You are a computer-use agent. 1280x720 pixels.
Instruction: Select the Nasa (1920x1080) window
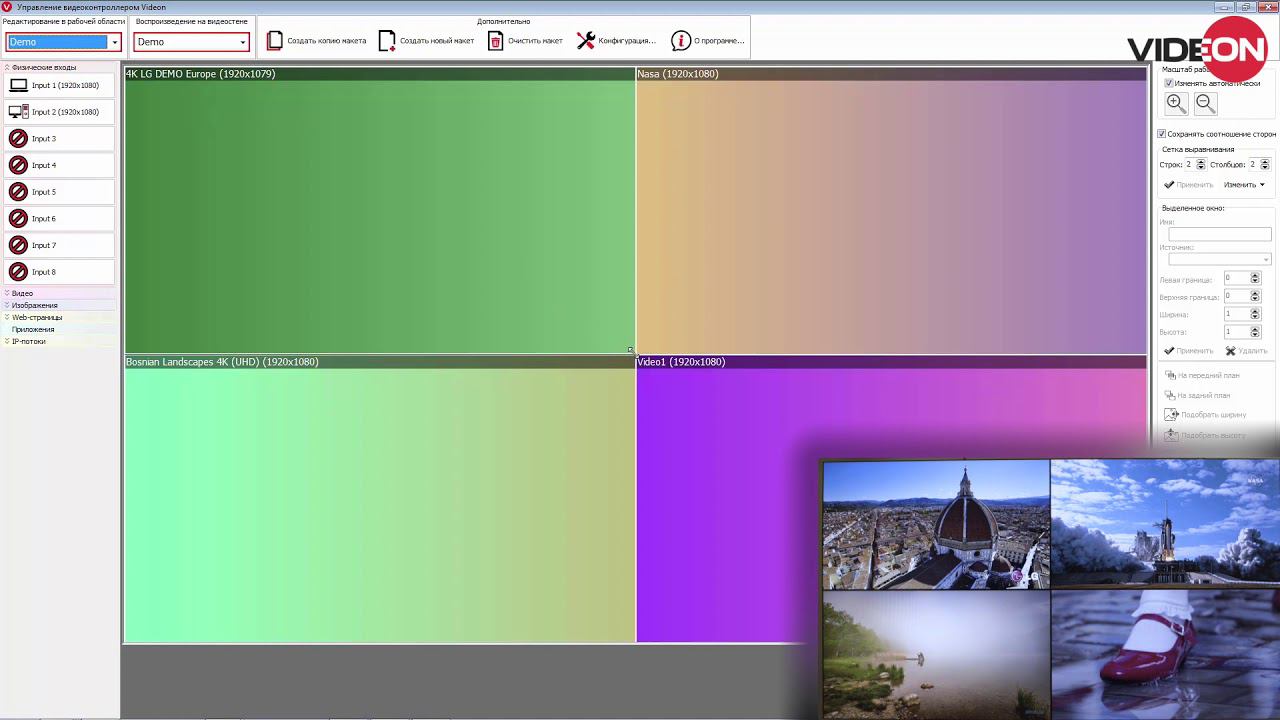892,211
